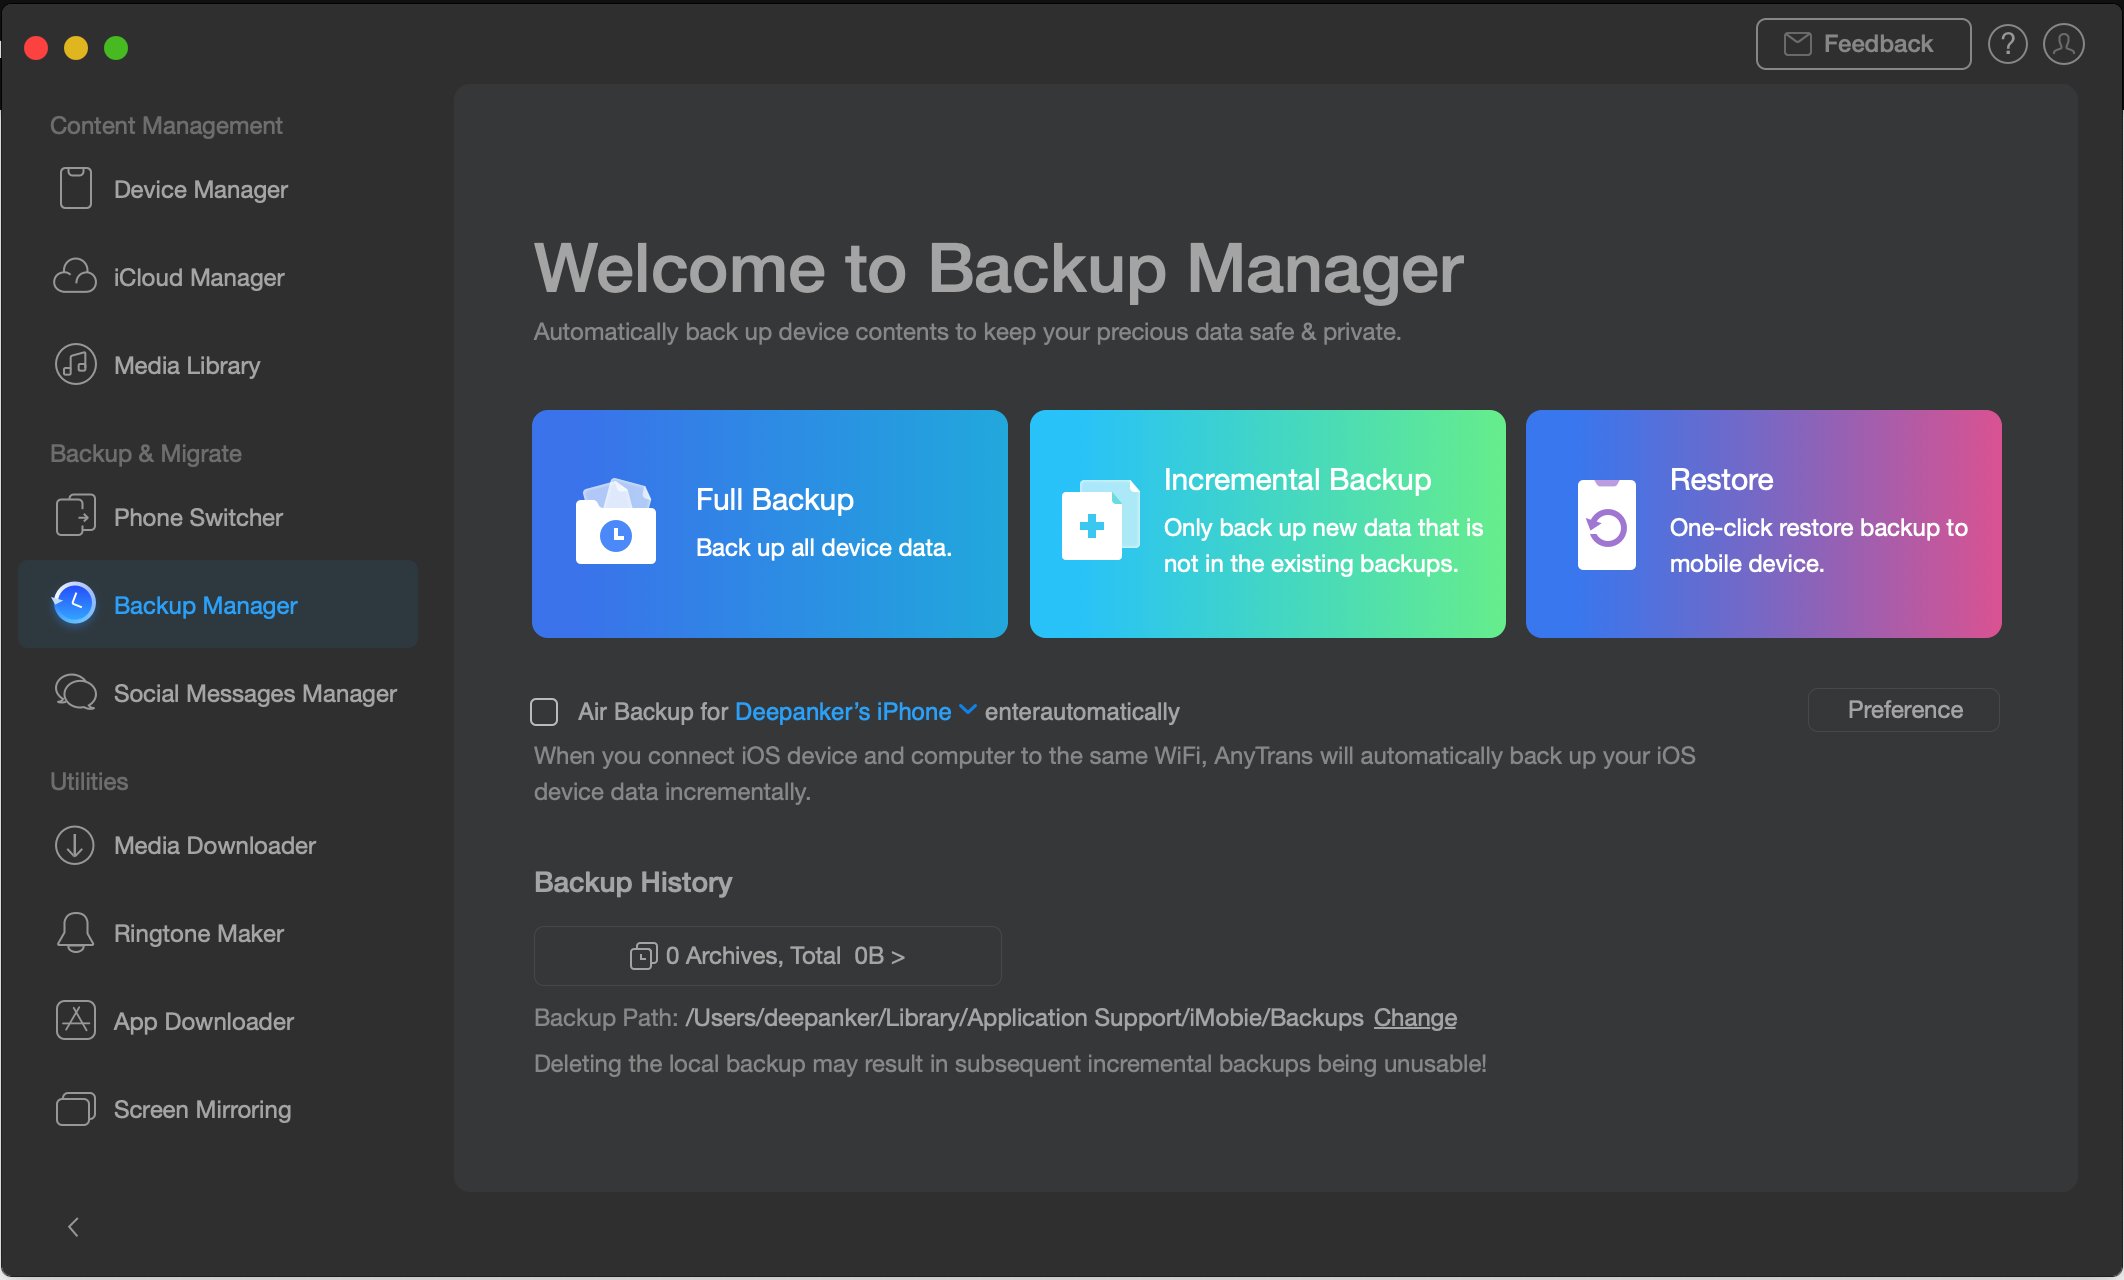This screenshot has height=1280, width=2124.
Task: Click the Device Manager phone icon
Action: (75, 189)
